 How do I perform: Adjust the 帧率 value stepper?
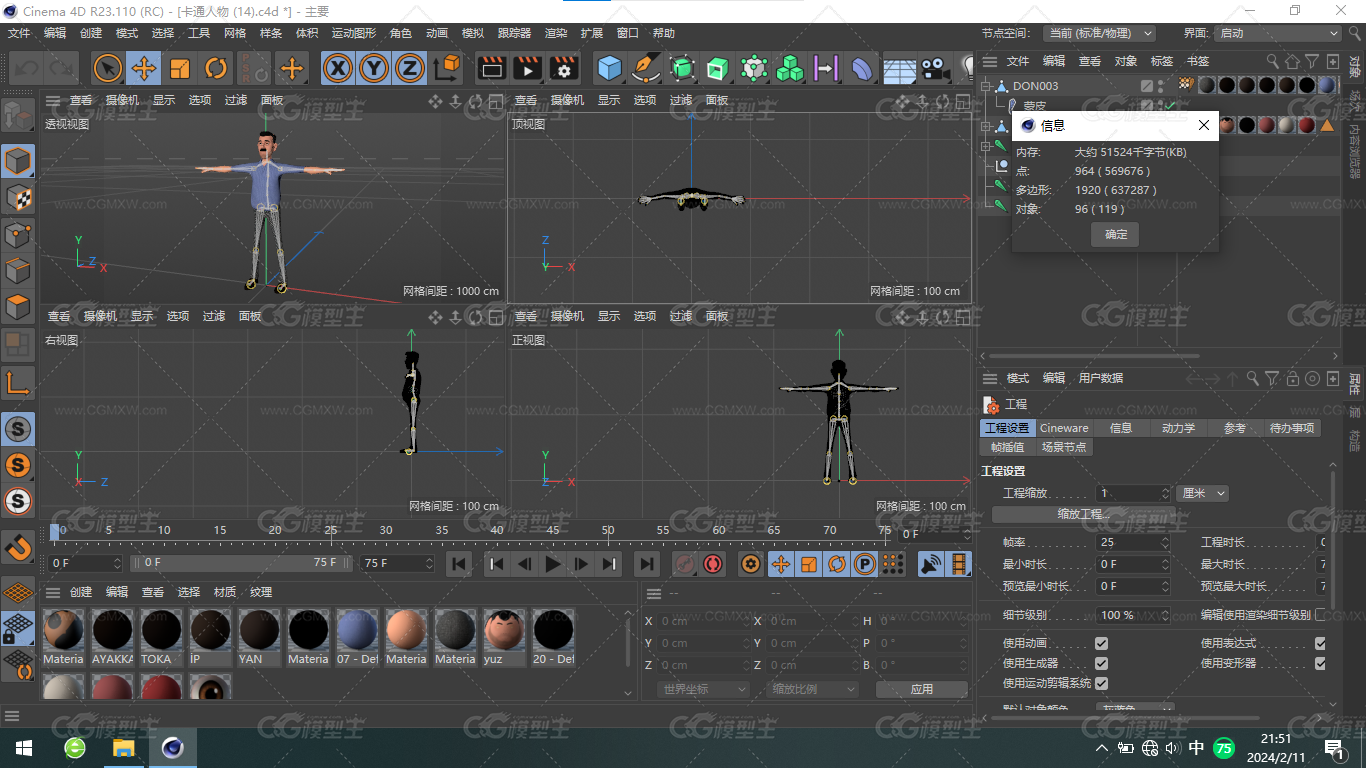(1165, 542)
